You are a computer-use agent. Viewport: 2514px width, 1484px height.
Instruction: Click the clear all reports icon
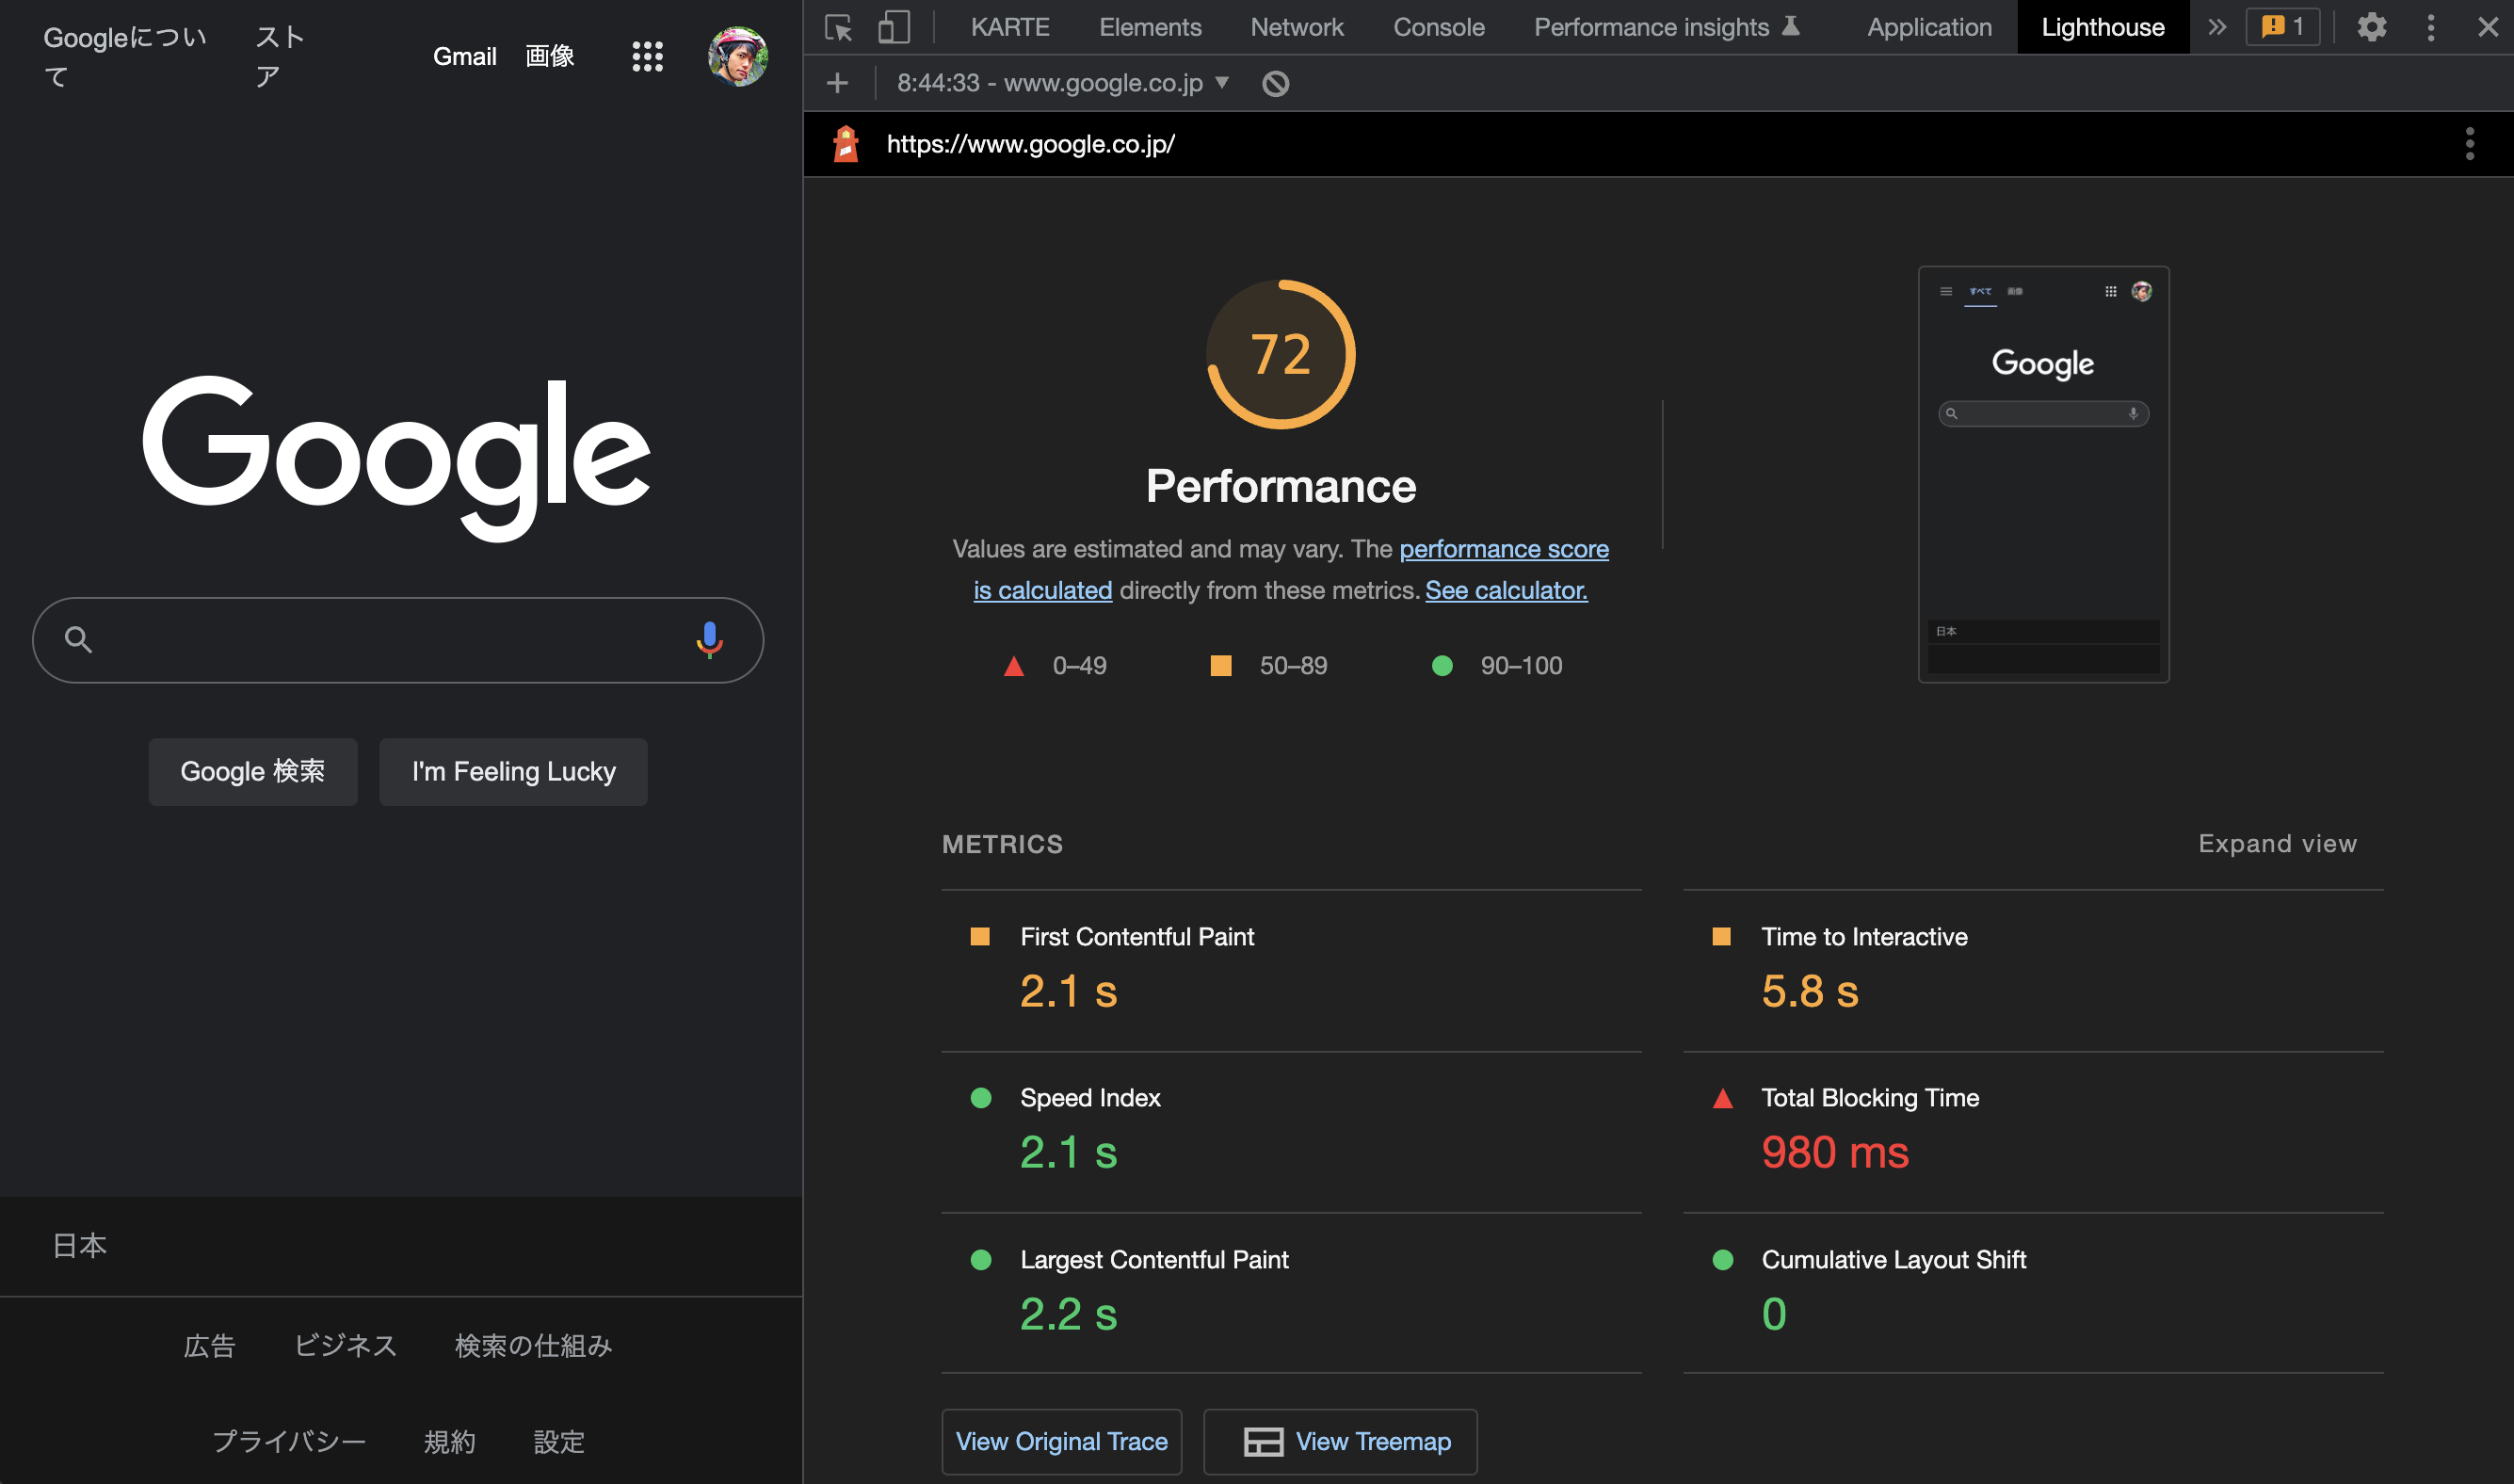(x=1276, y=83)
